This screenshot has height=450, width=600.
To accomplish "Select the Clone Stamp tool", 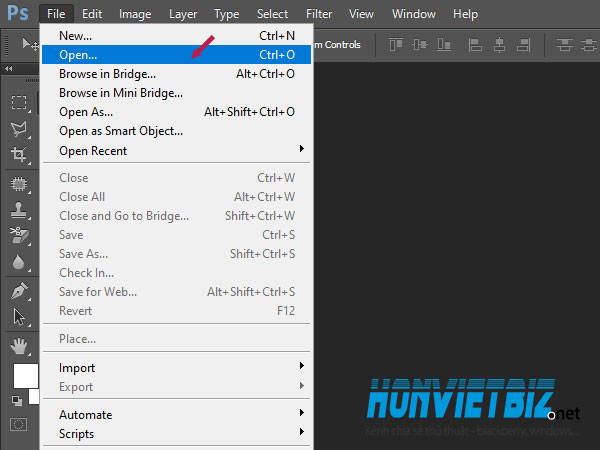I will (x=19, y=210).
